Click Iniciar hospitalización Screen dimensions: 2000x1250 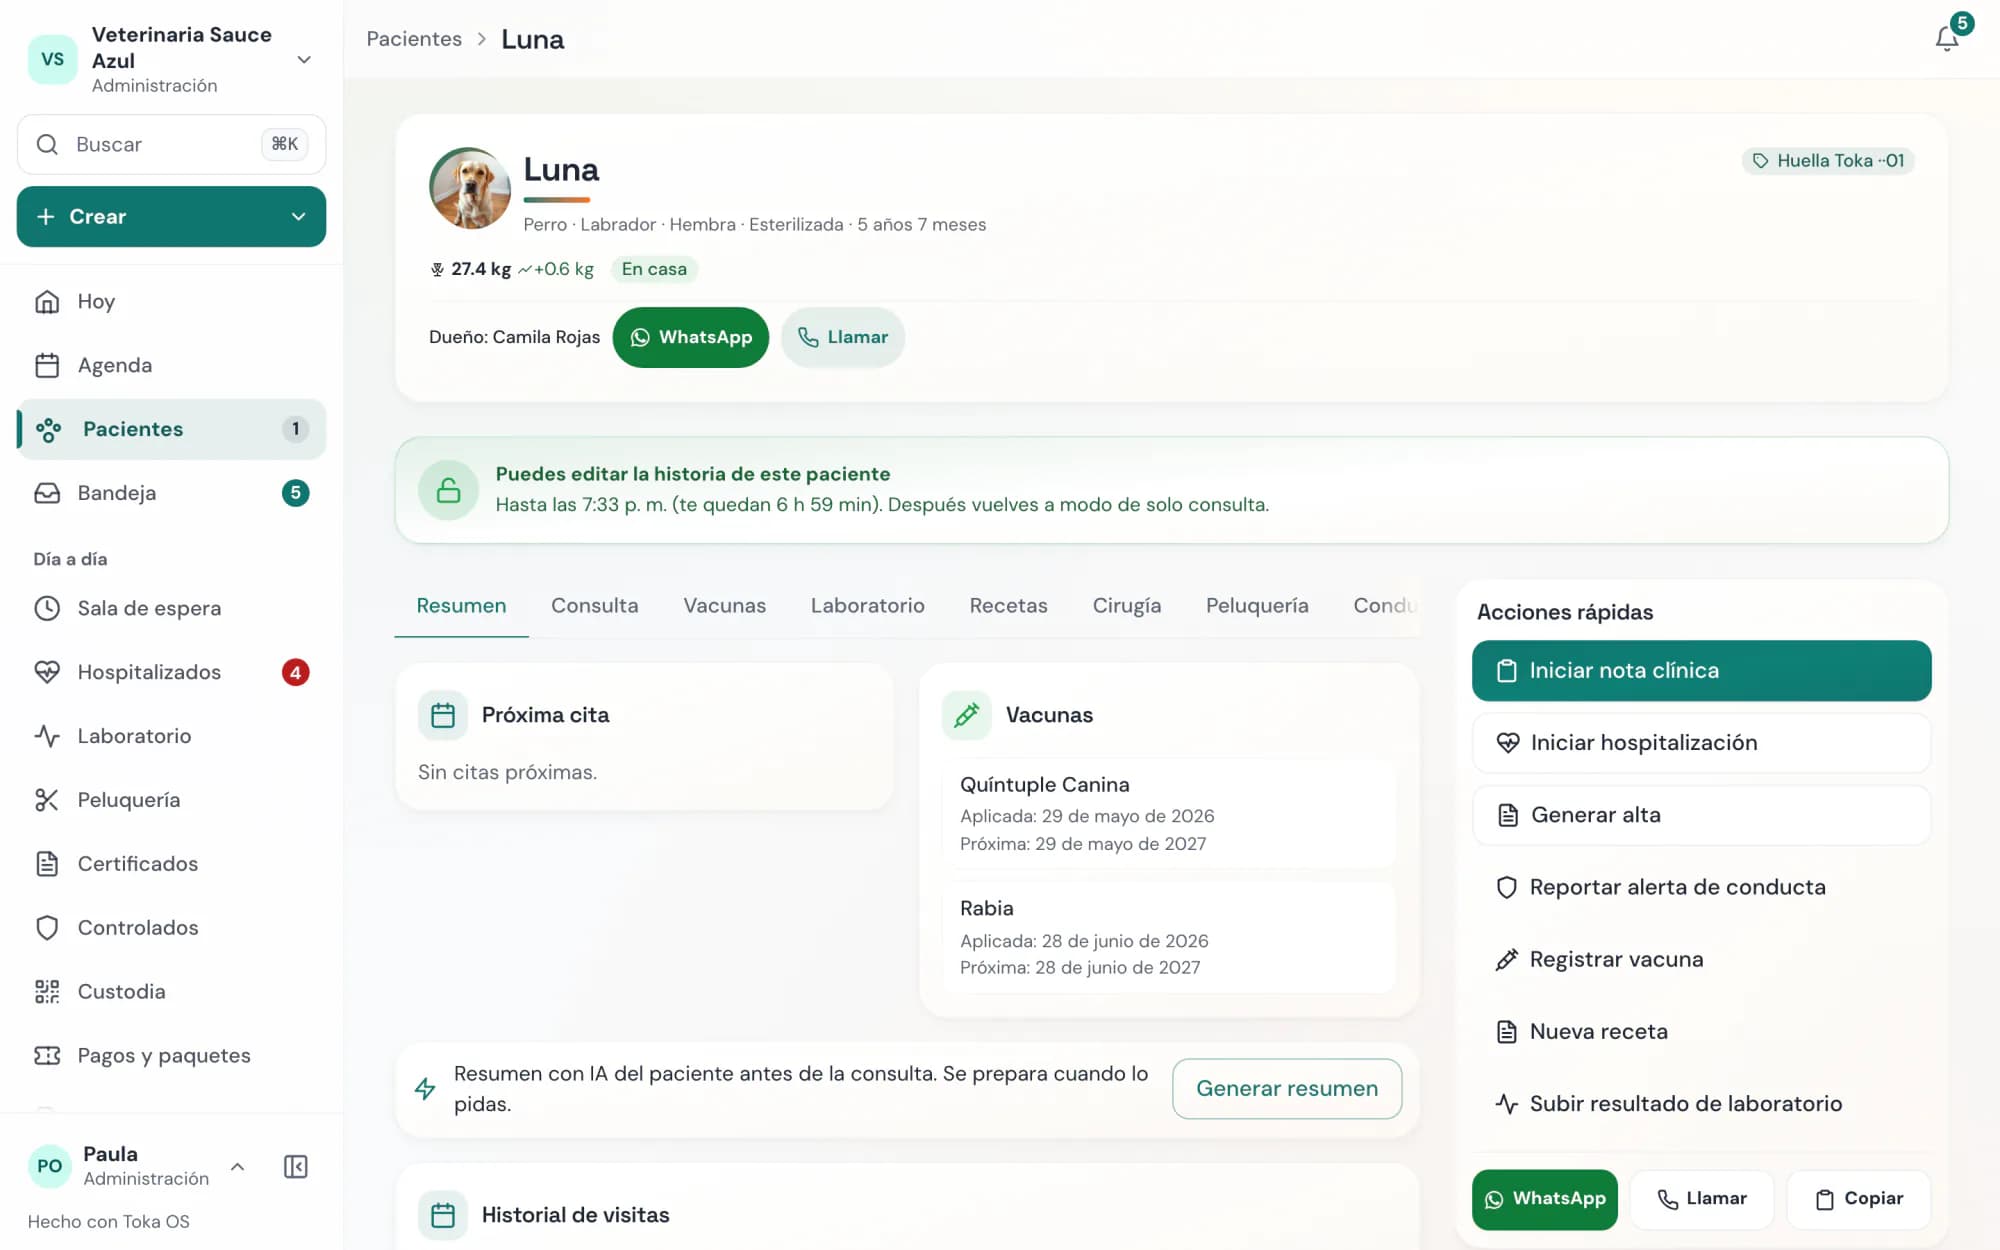click(x=1701, y=743)
